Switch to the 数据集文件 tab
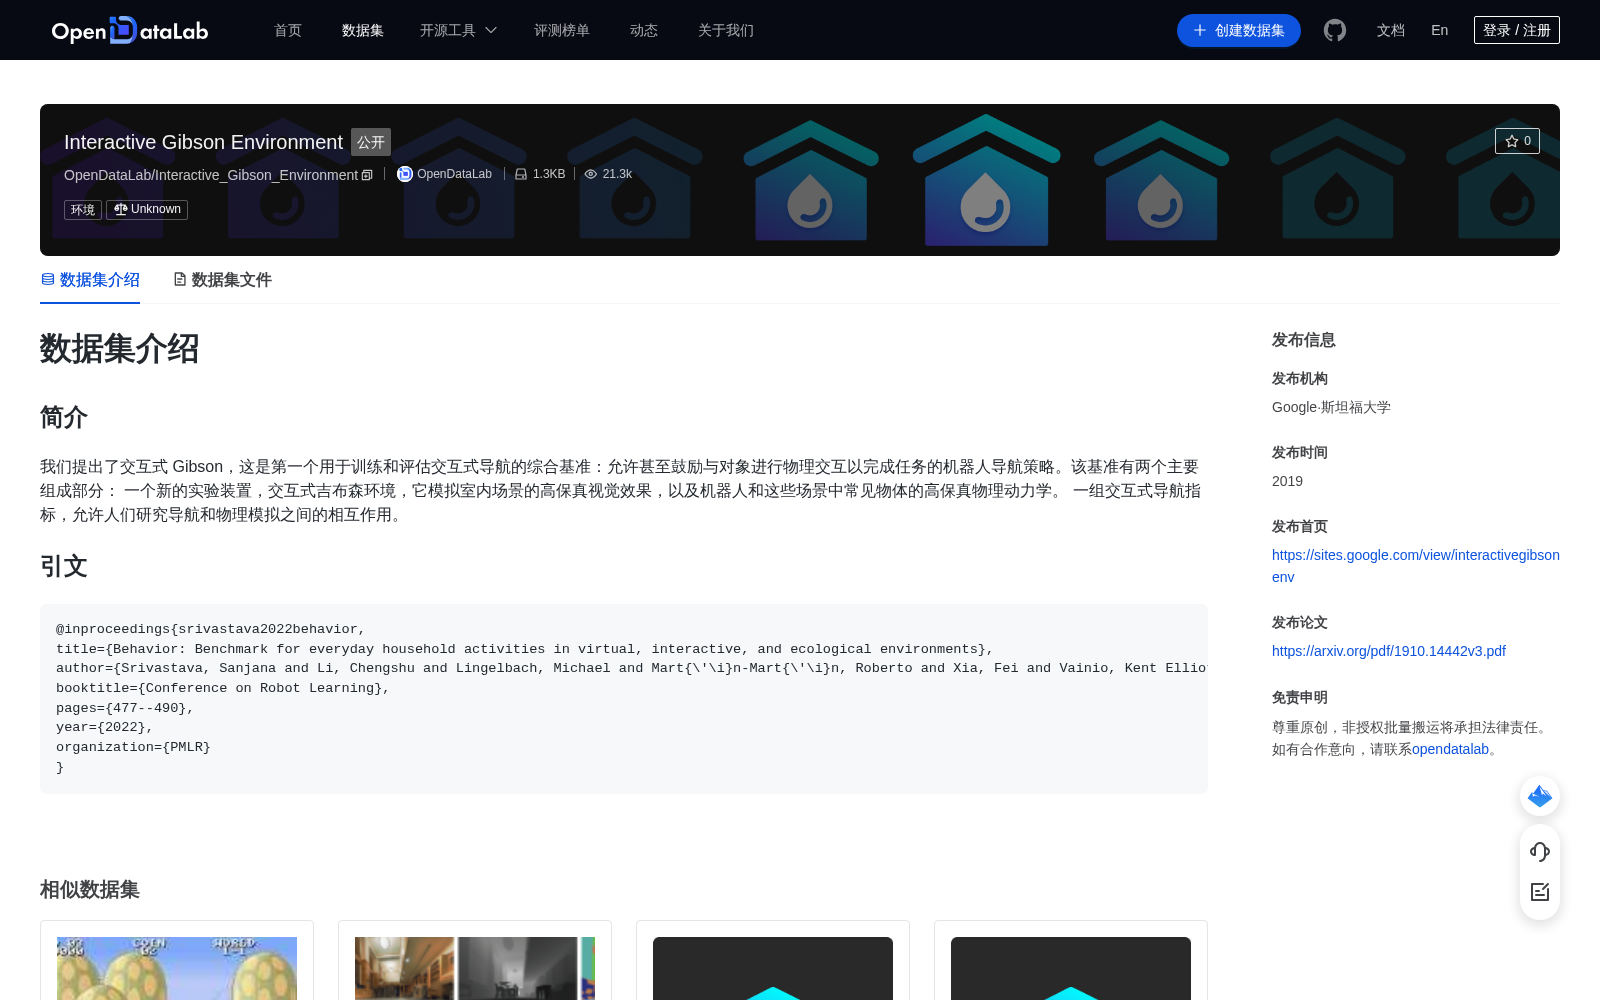The height and width of the screenshot is (1000, 1600). pos(222,280)
